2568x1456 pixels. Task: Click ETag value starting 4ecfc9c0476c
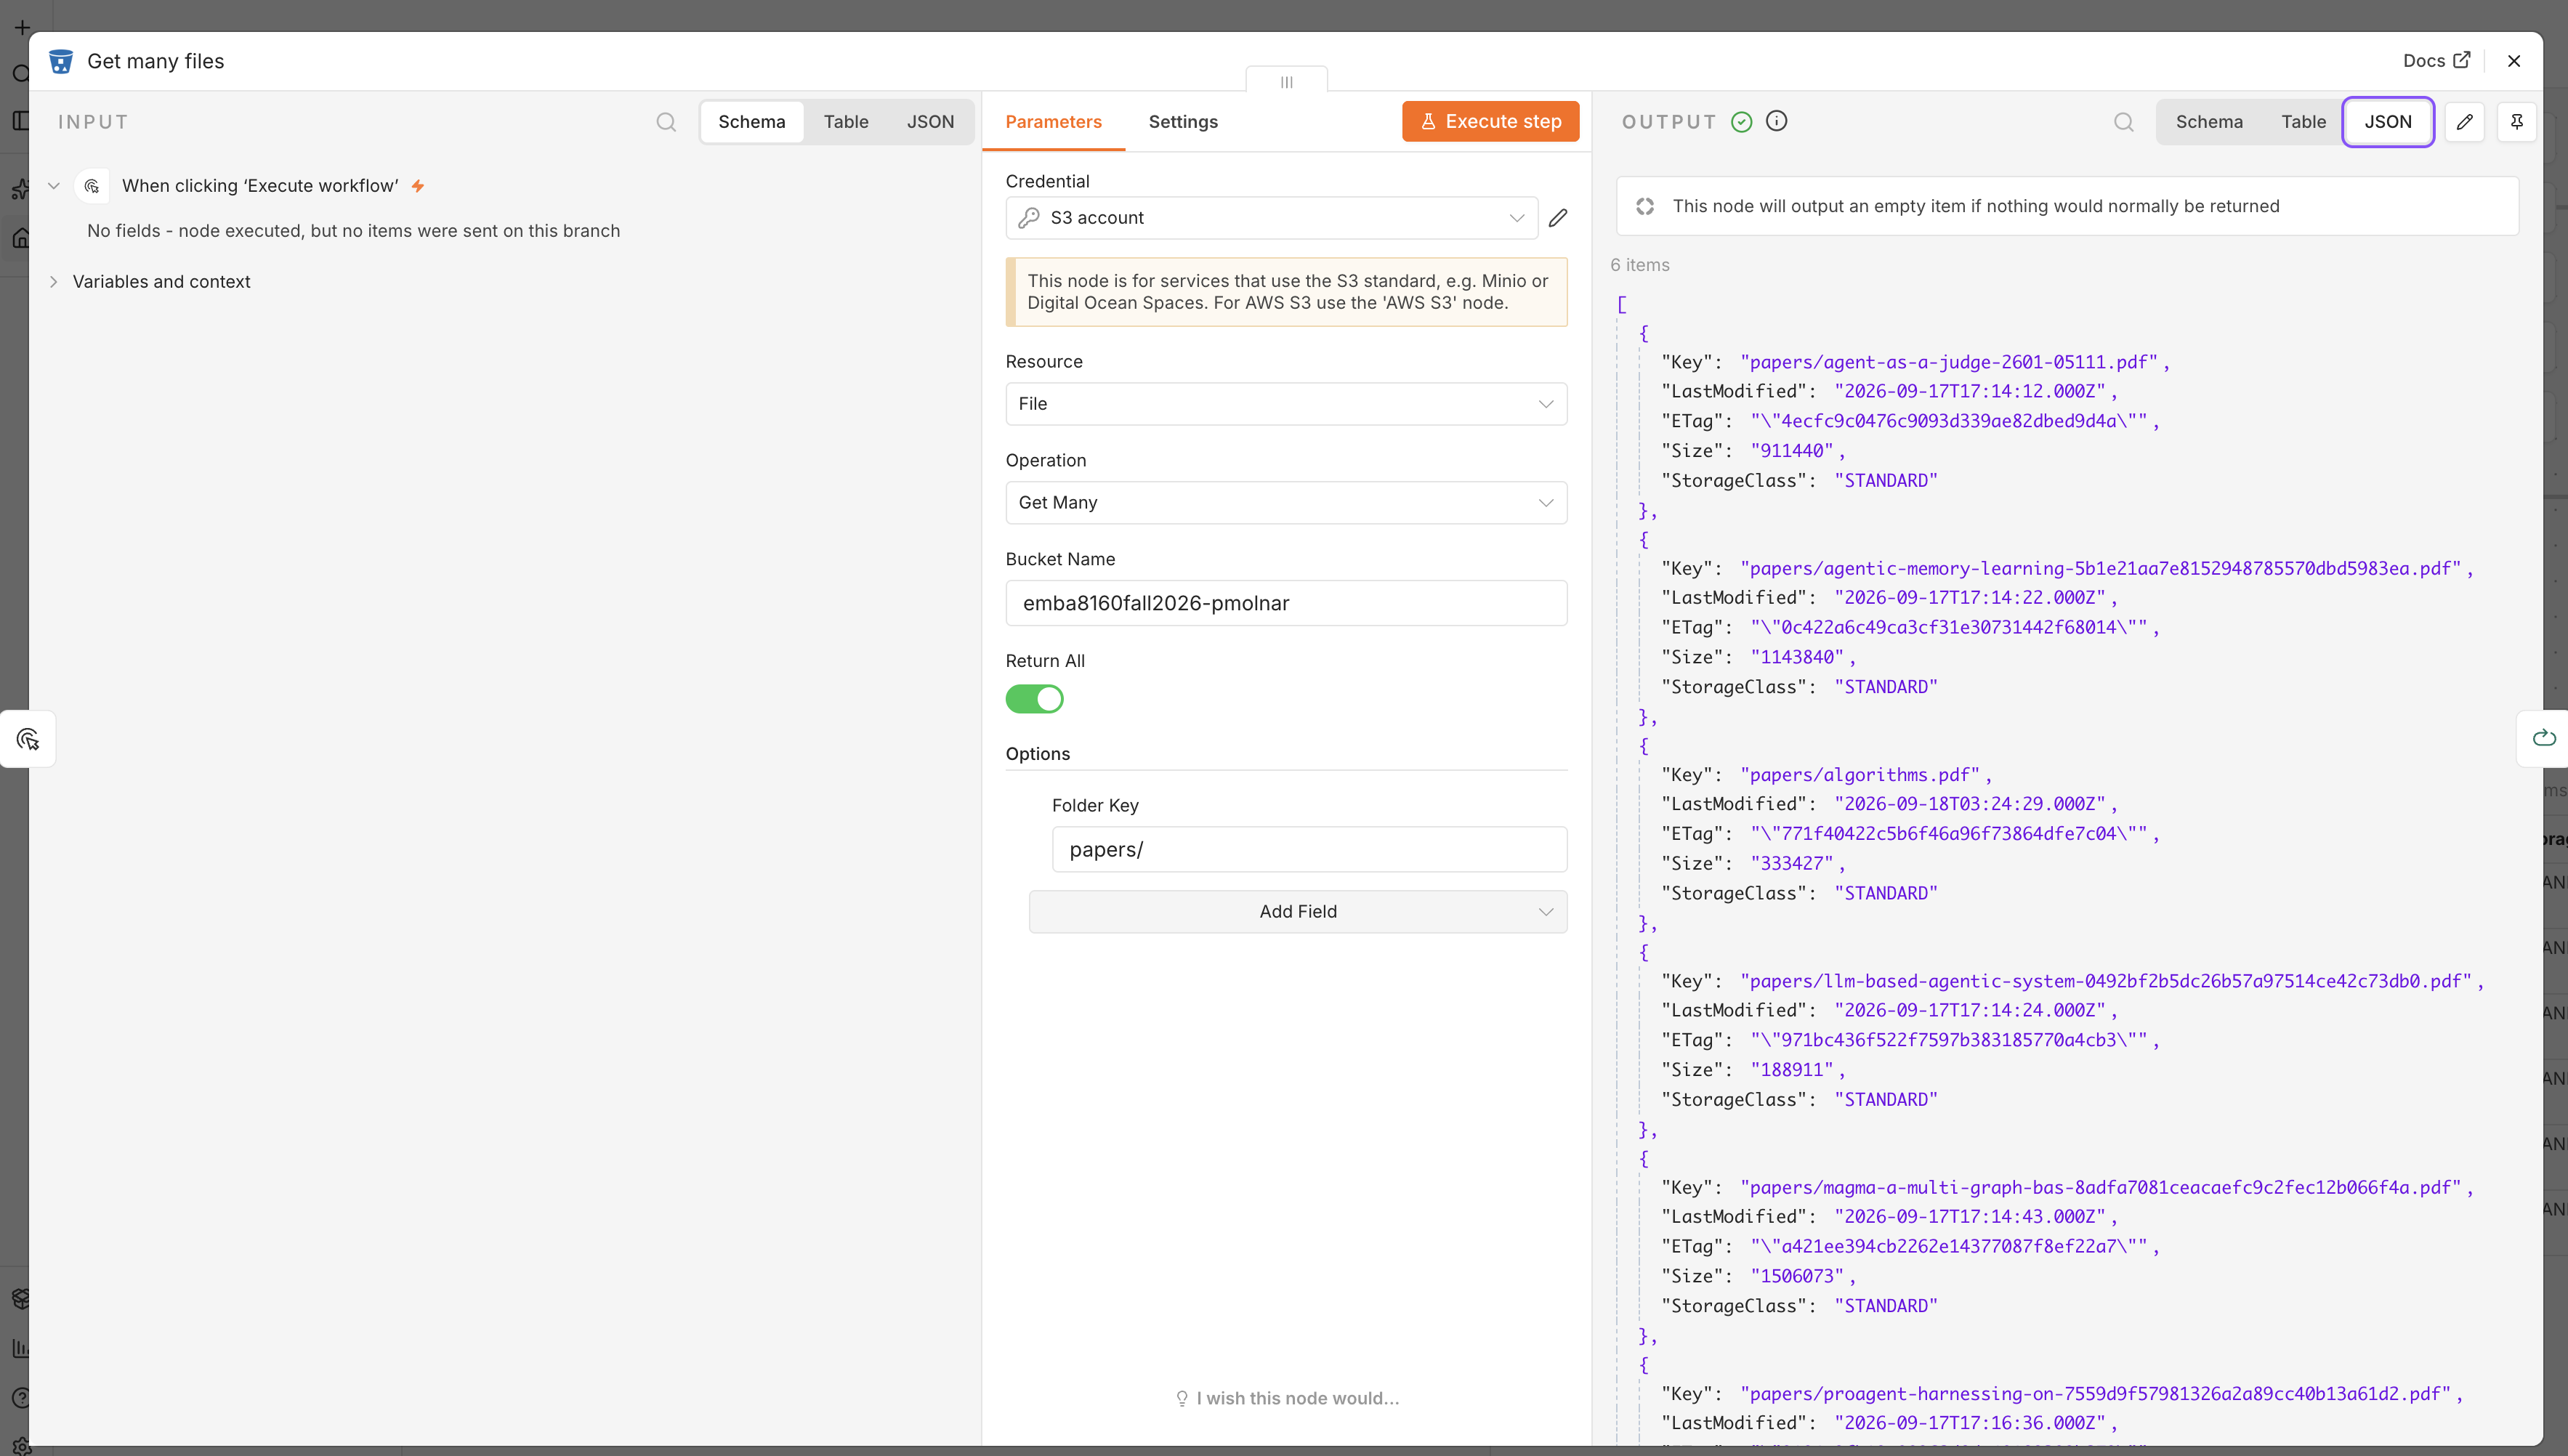pos(1948,421)
